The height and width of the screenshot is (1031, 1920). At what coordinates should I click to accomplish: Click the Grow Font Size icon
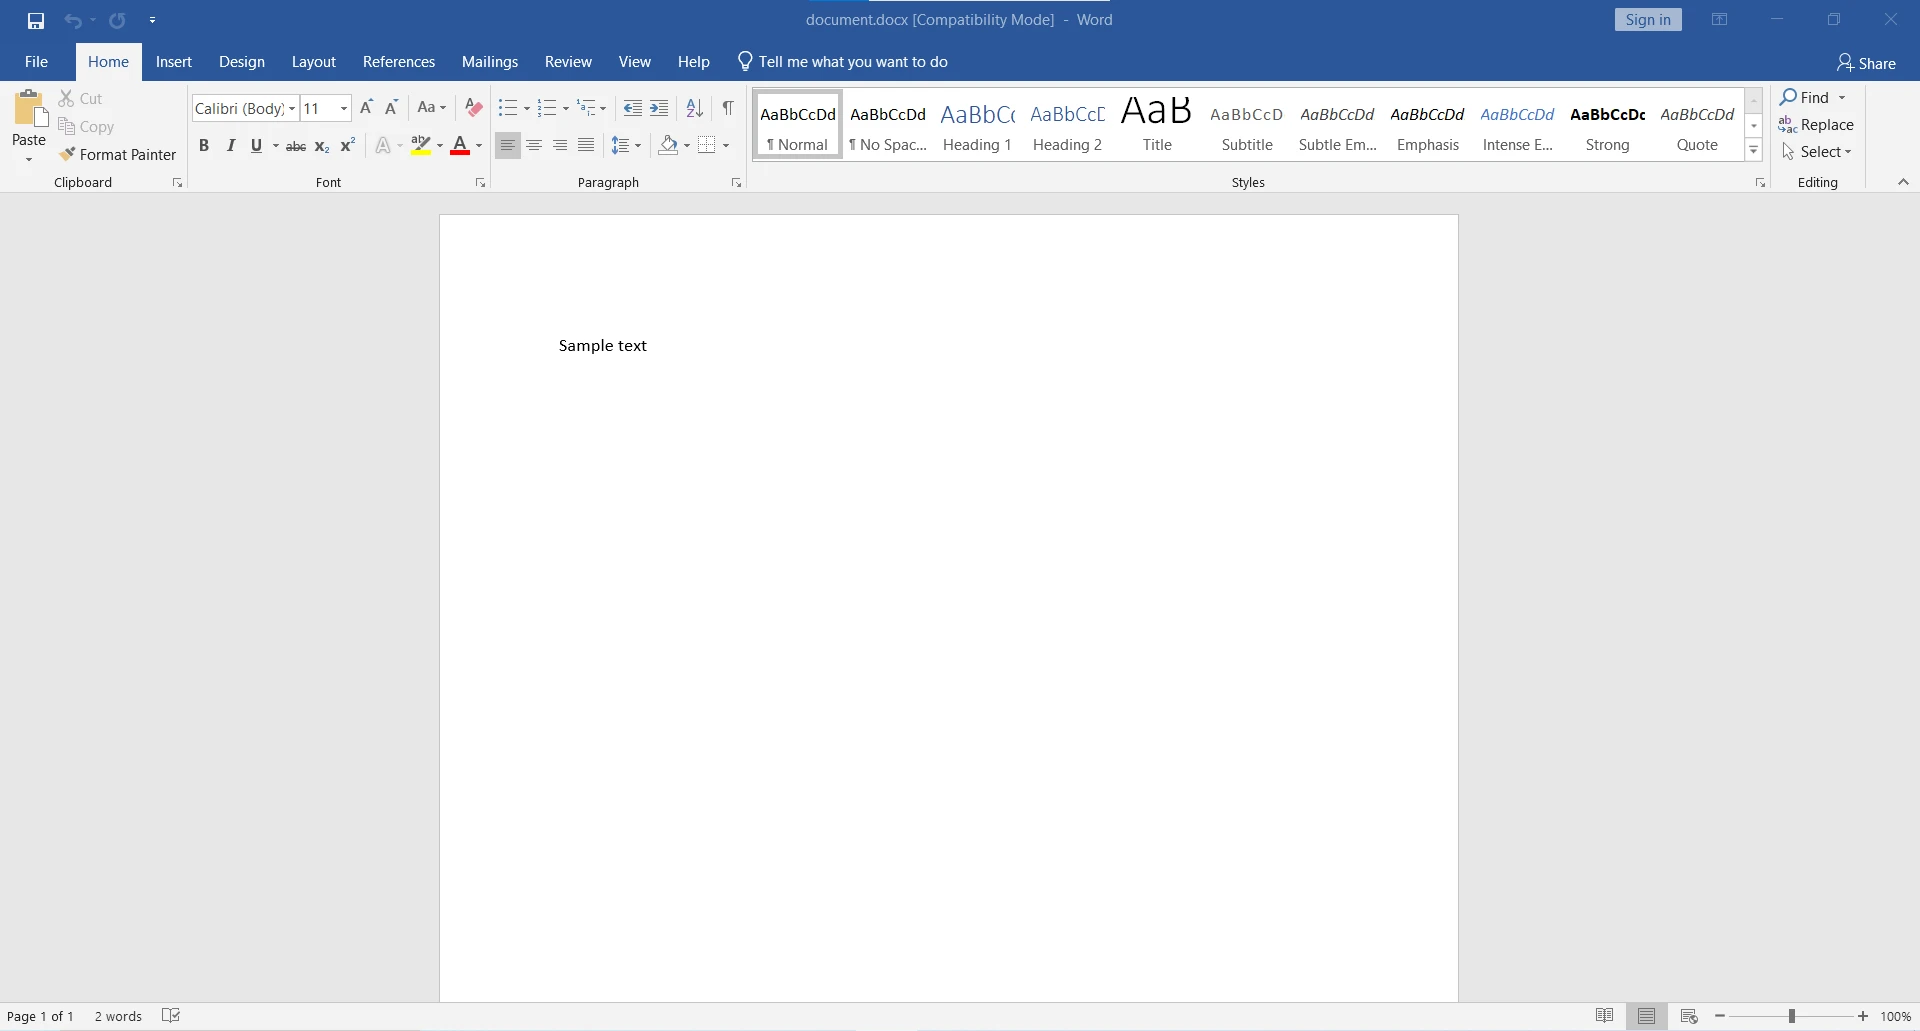click(x=366, y=108)
